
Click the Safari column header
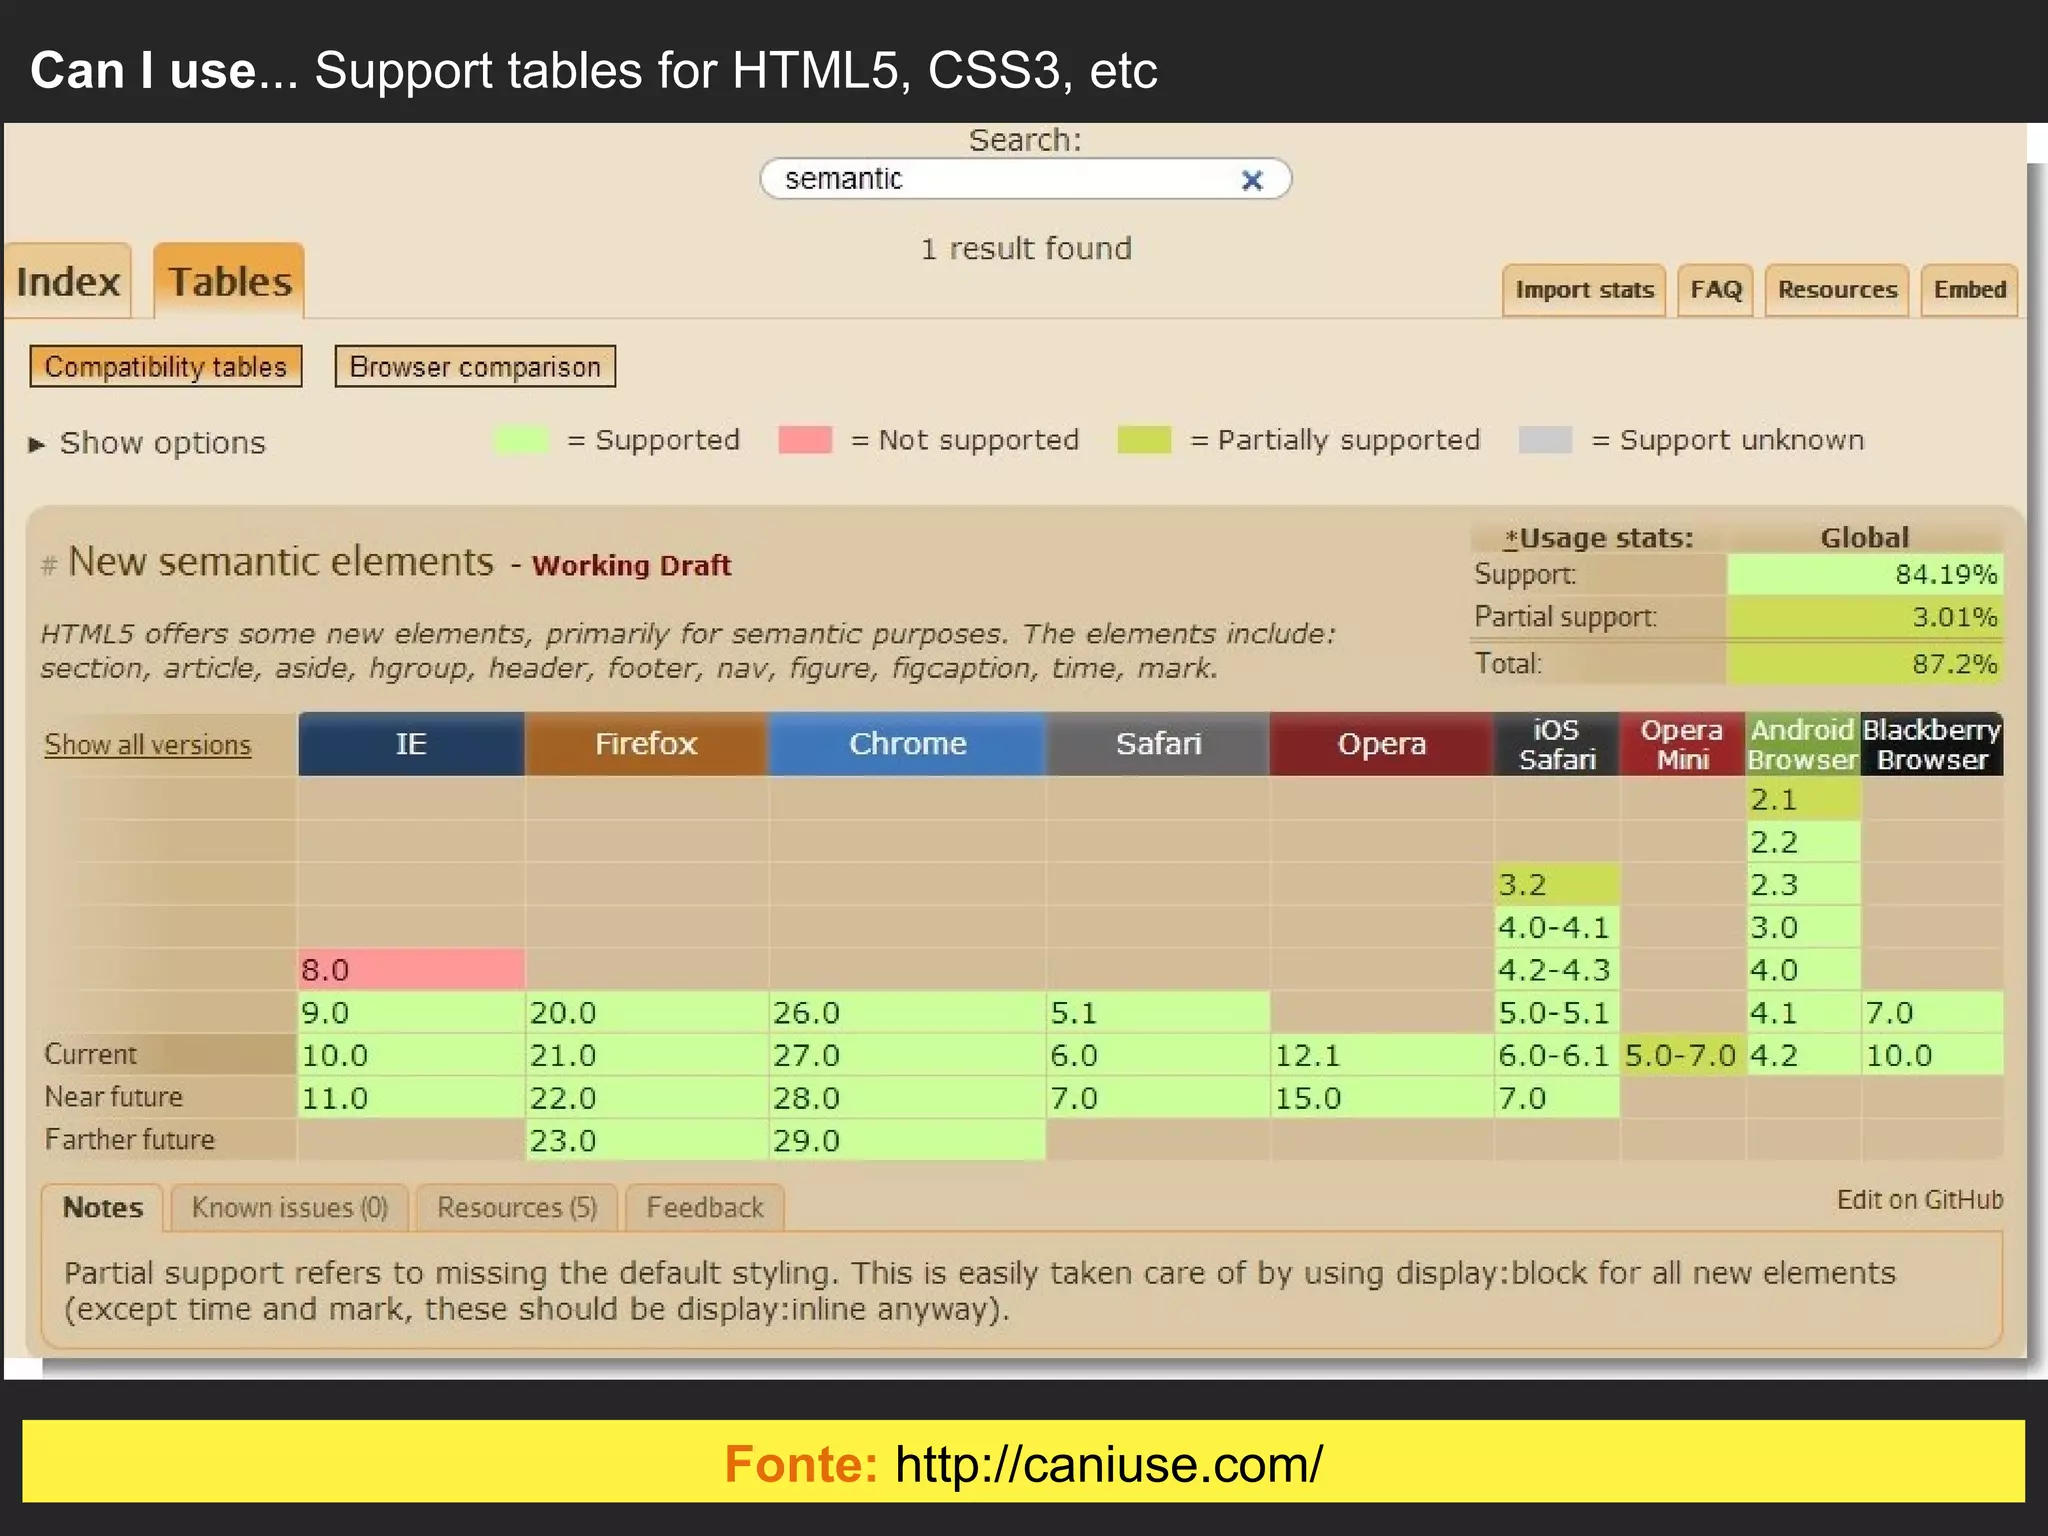pos(1158,744)
